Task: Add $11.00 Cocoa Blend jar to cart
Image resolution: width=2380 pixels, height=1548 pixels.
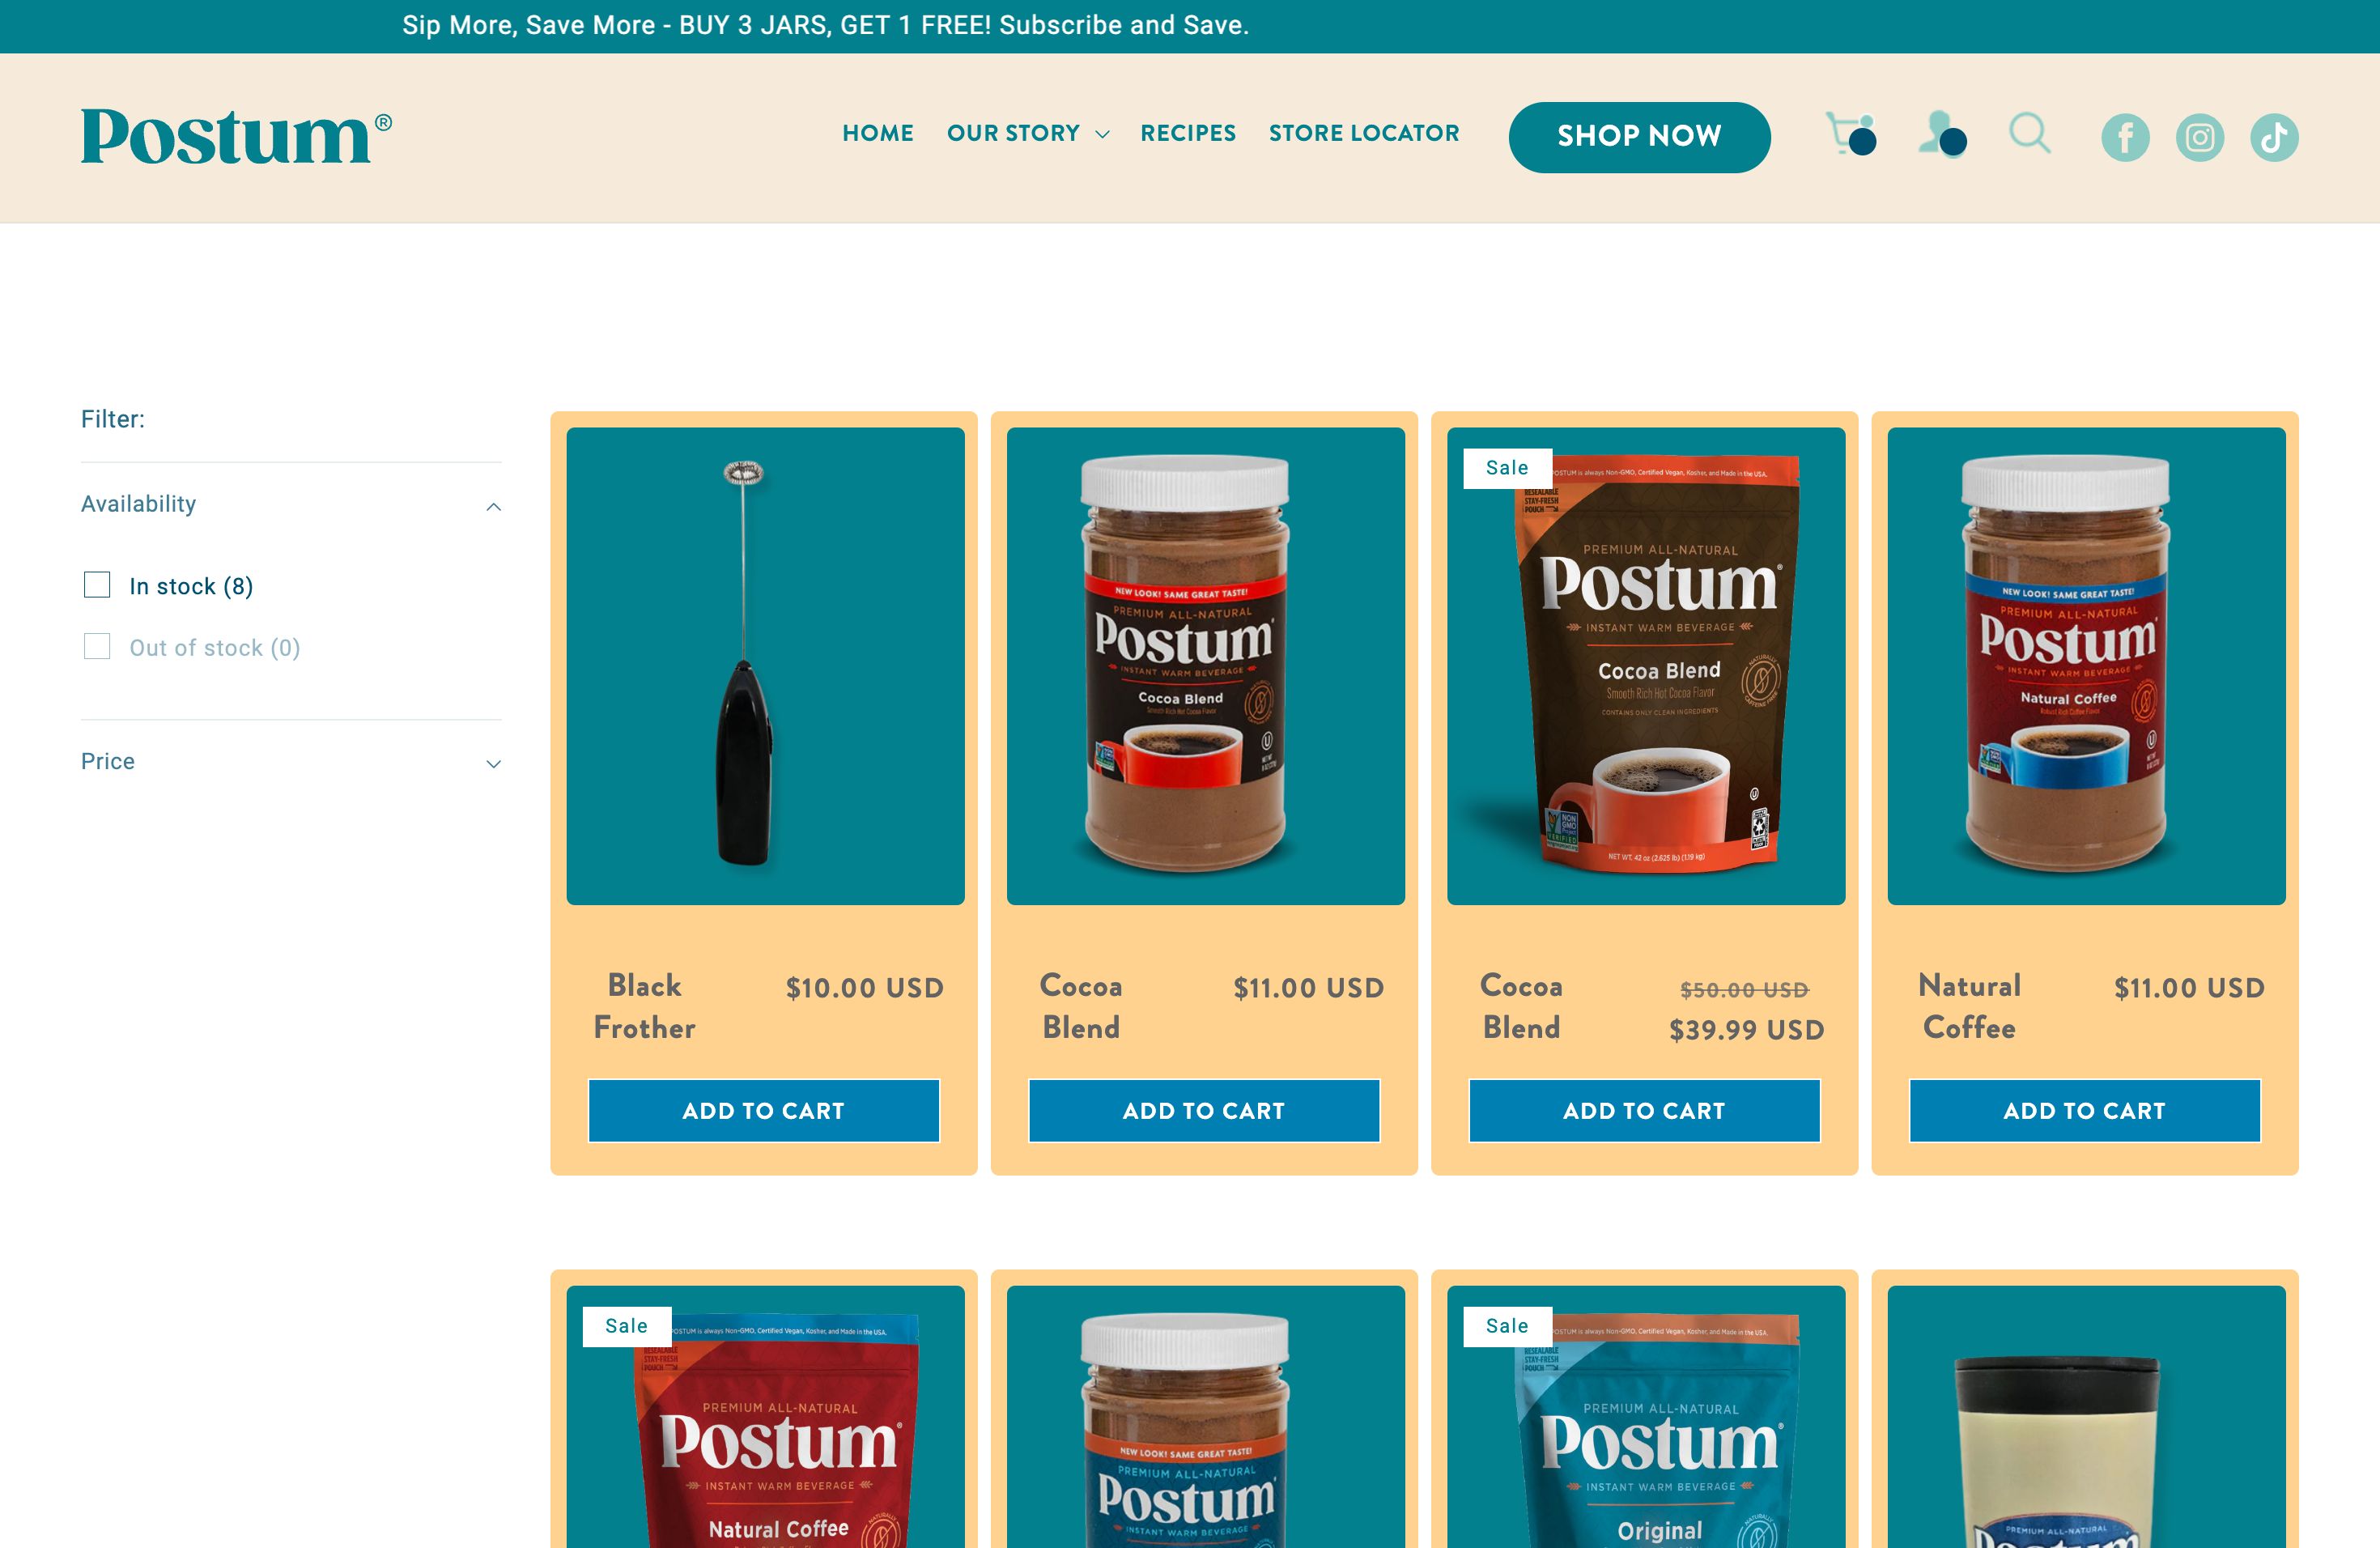Action: click(x=1204, y=1110)
